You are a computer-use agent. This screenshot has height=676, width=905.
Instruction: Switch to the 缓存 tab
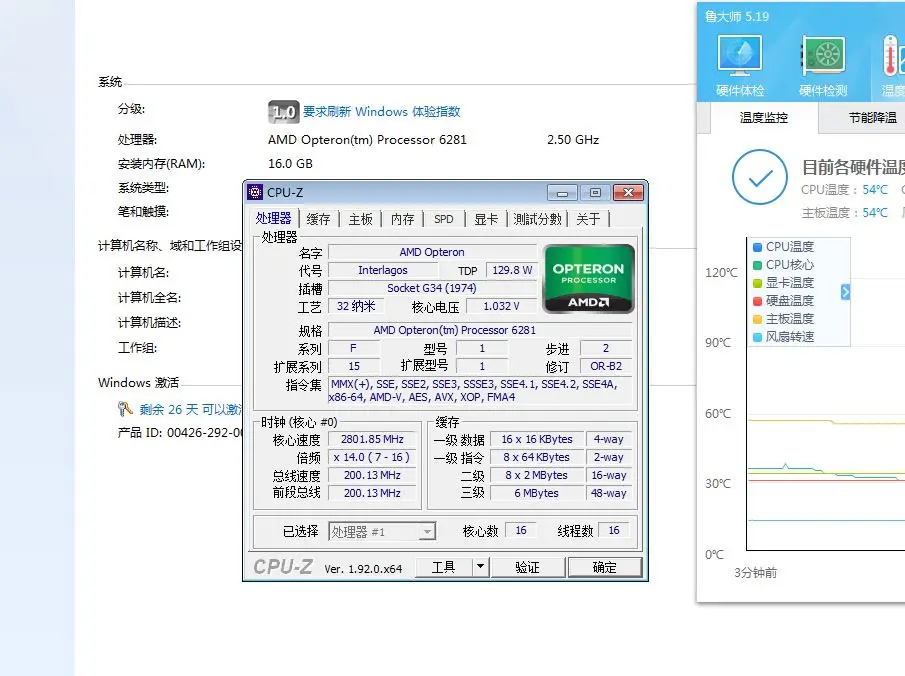(x=318, y=219)
